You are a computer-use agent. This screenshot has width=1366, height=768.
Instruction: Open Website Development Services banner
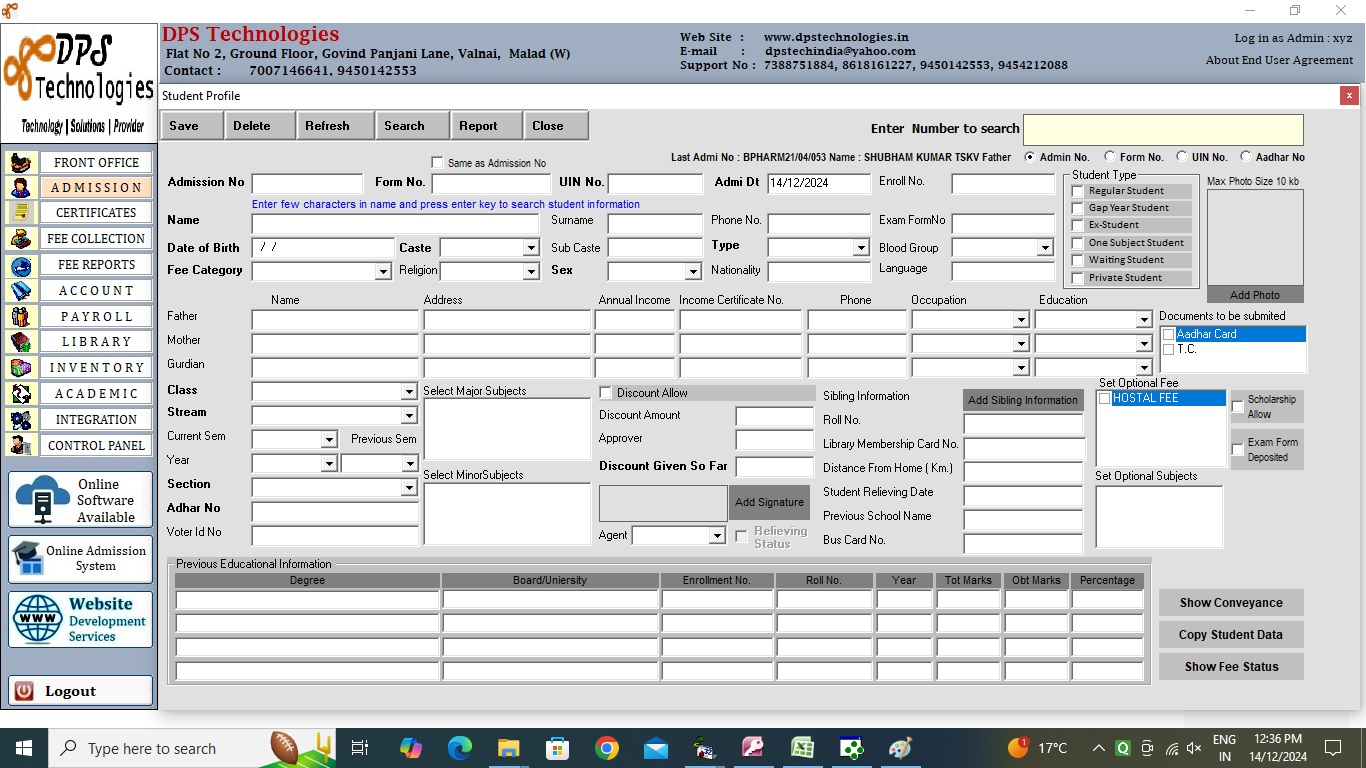pyautogui.click(x=81, y=619)
